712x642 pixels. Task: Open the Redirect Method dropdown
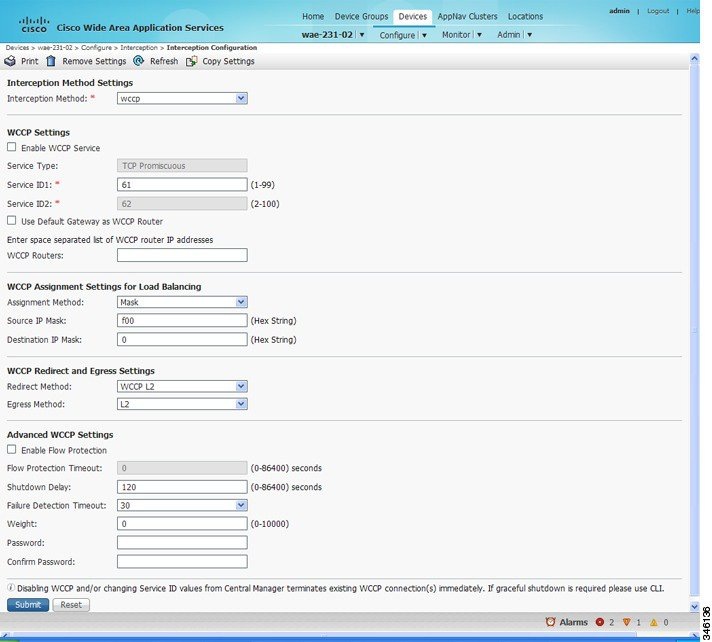[x=182, y=386]
